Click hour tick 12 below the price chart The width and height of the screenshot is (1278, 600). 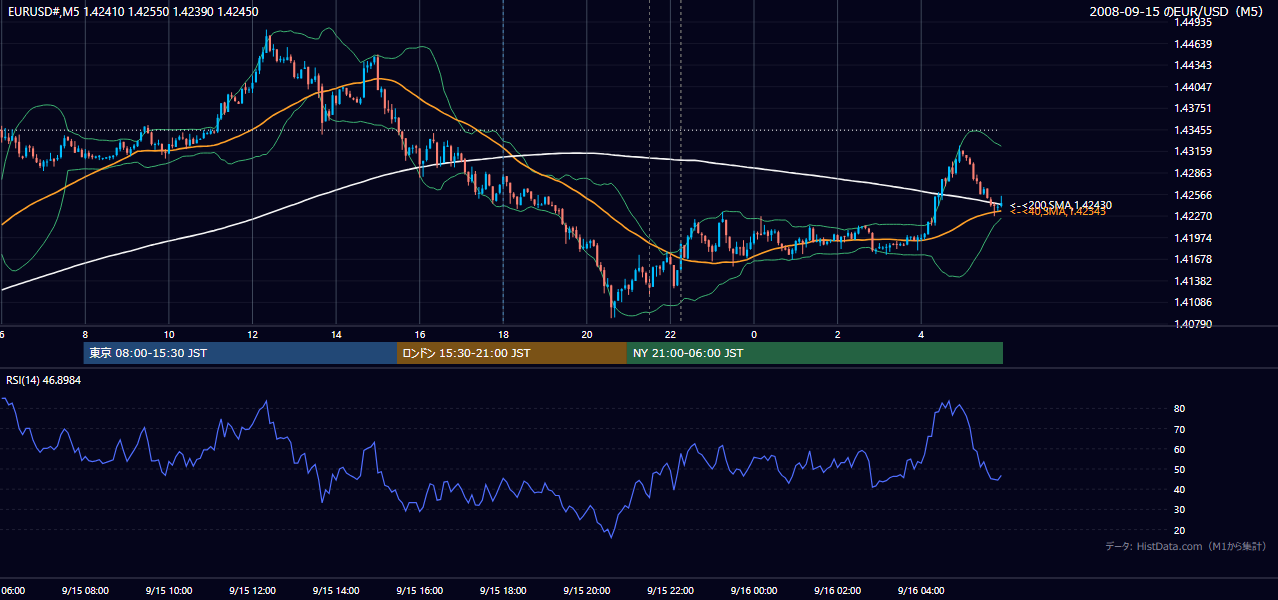click(x=252, y=335)
